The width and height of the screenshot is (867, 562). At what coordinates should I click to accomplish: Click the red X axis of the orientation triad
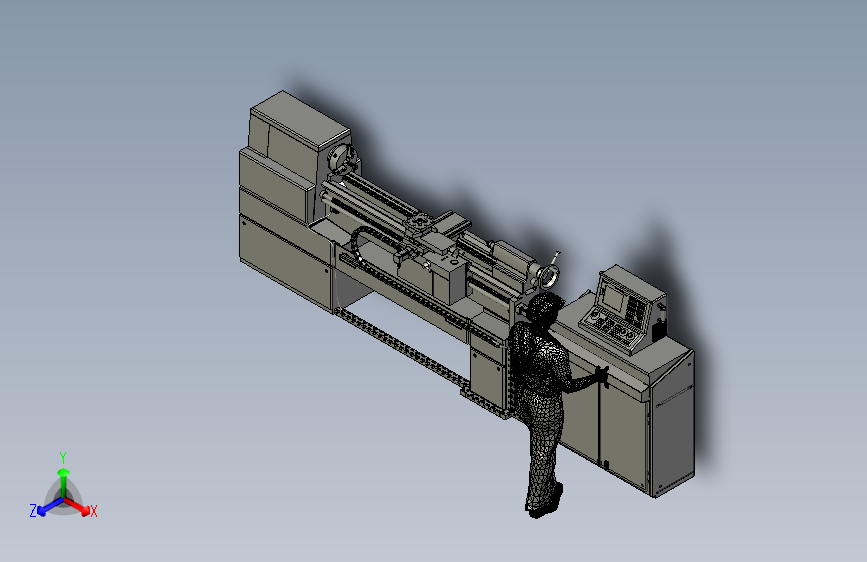(x=77, y=506)
